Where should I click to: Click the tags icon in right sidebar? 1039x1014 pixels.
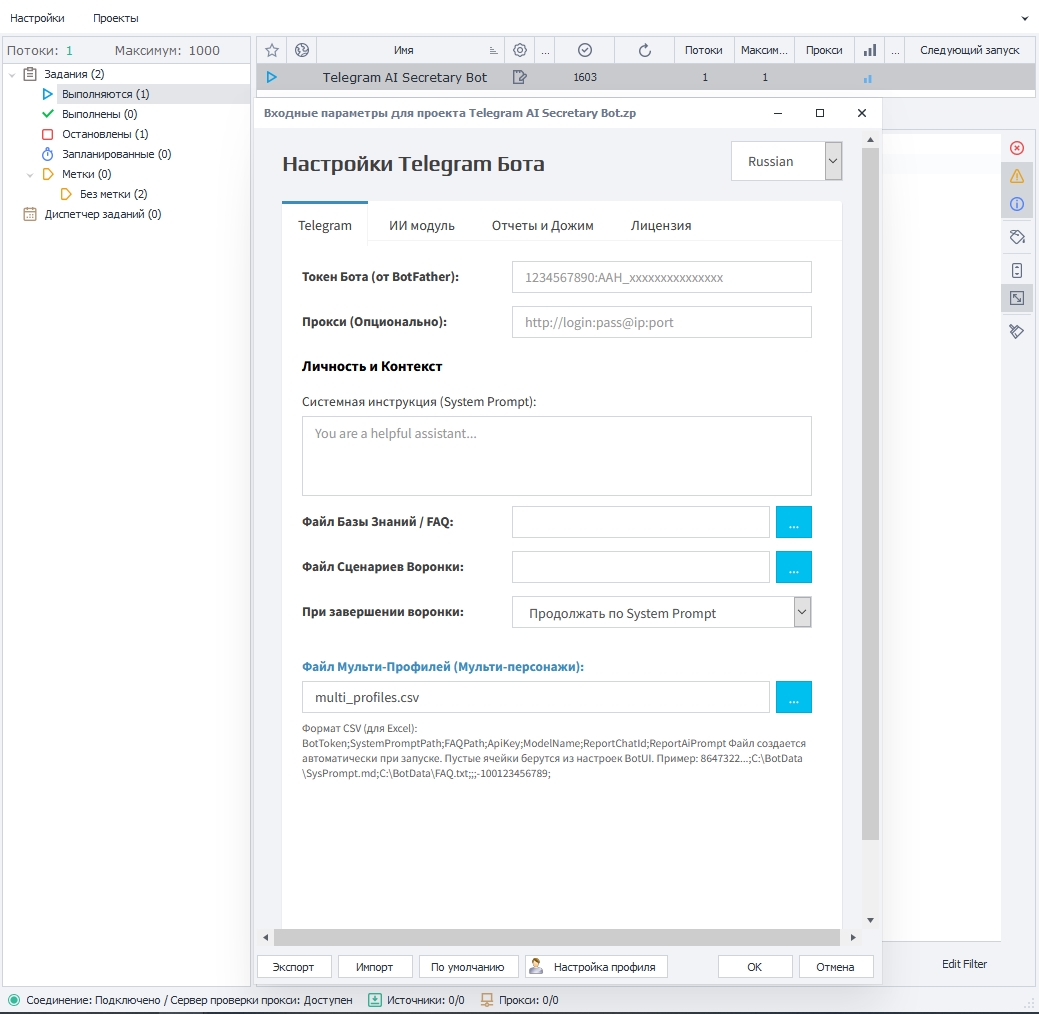click(x=1016, y=237)
